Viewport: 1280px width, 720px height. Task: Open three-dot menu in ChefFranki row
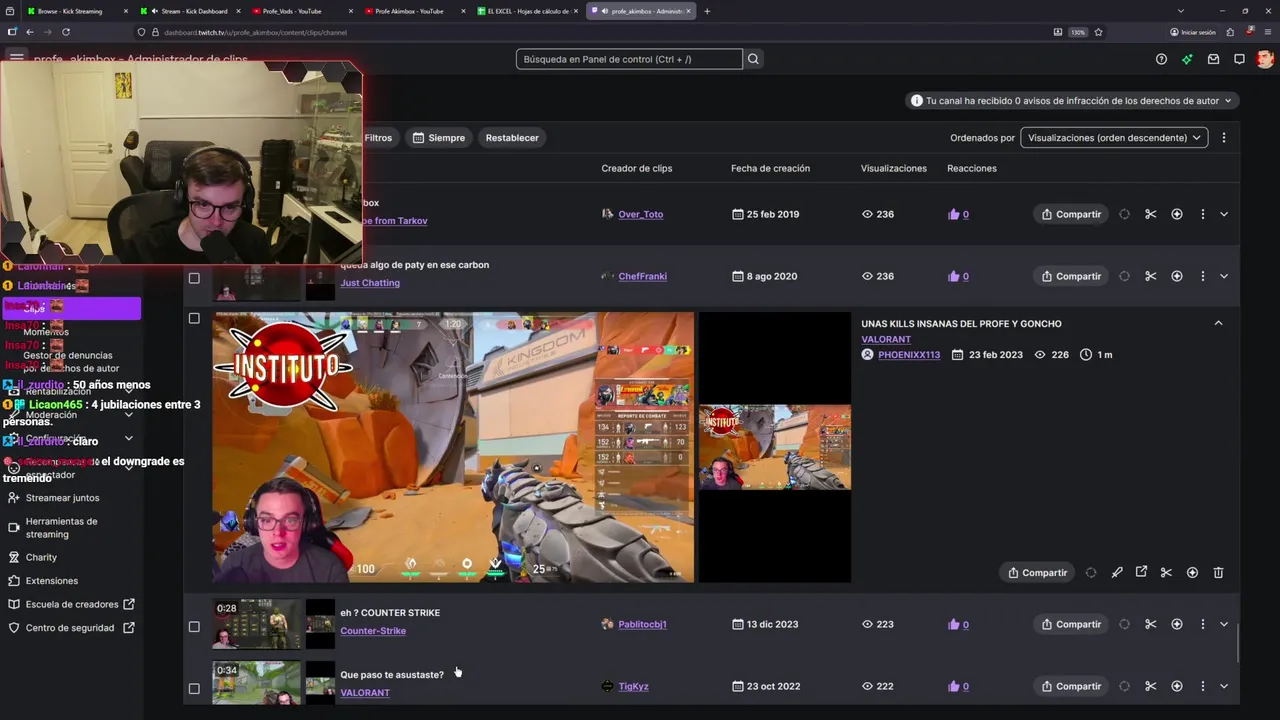coord(1203,276)
